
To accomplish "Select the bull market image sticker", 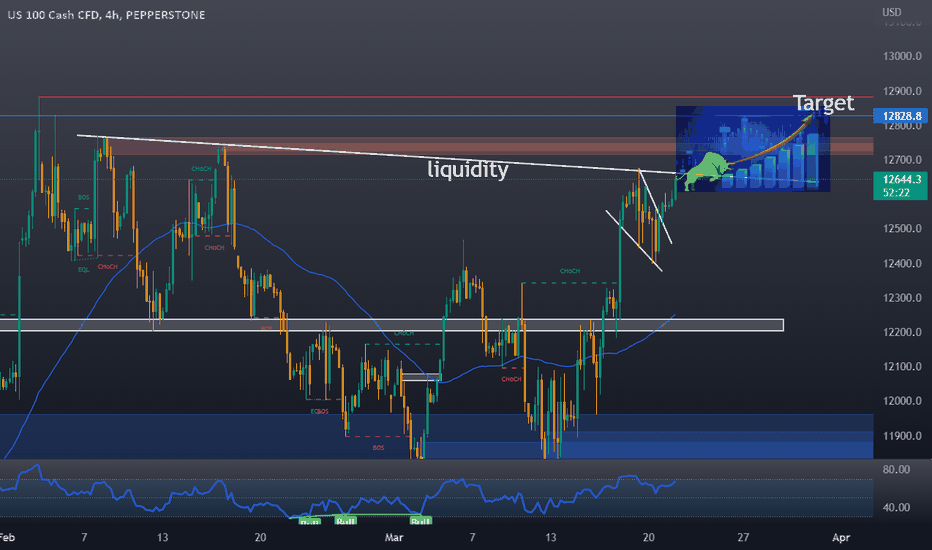I will 752,149.
